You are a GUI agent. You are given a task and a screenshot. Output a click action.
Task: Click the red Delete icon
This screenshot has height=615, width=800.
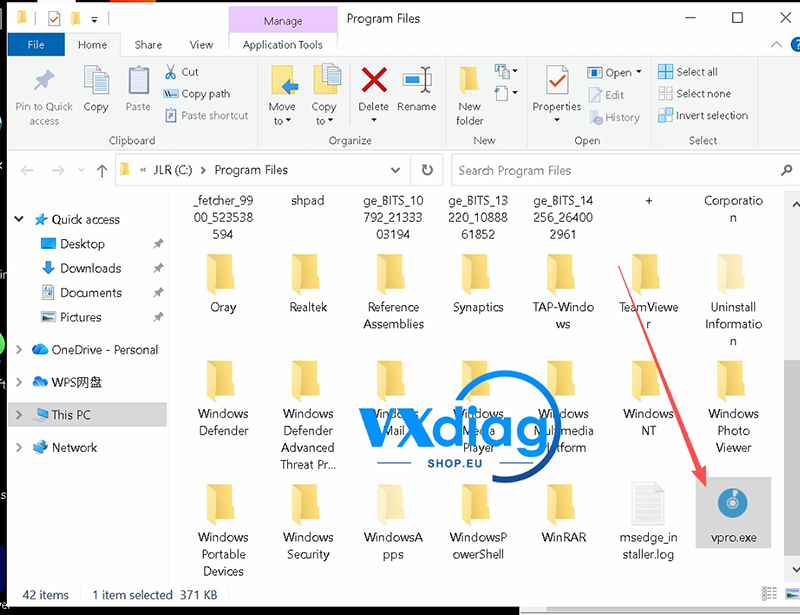(373, 81)
